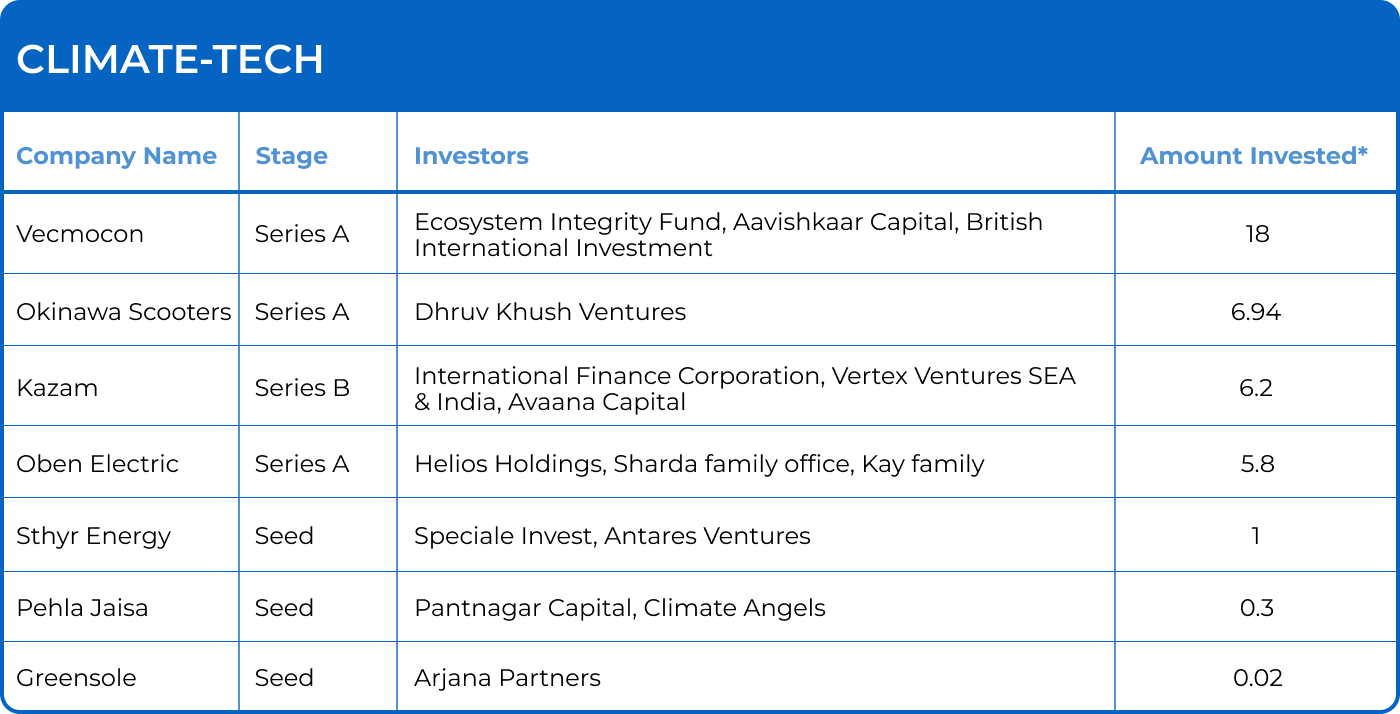Click the Investors column header
The height and width of the screenshot is (714, 1400).
(471, 156)
